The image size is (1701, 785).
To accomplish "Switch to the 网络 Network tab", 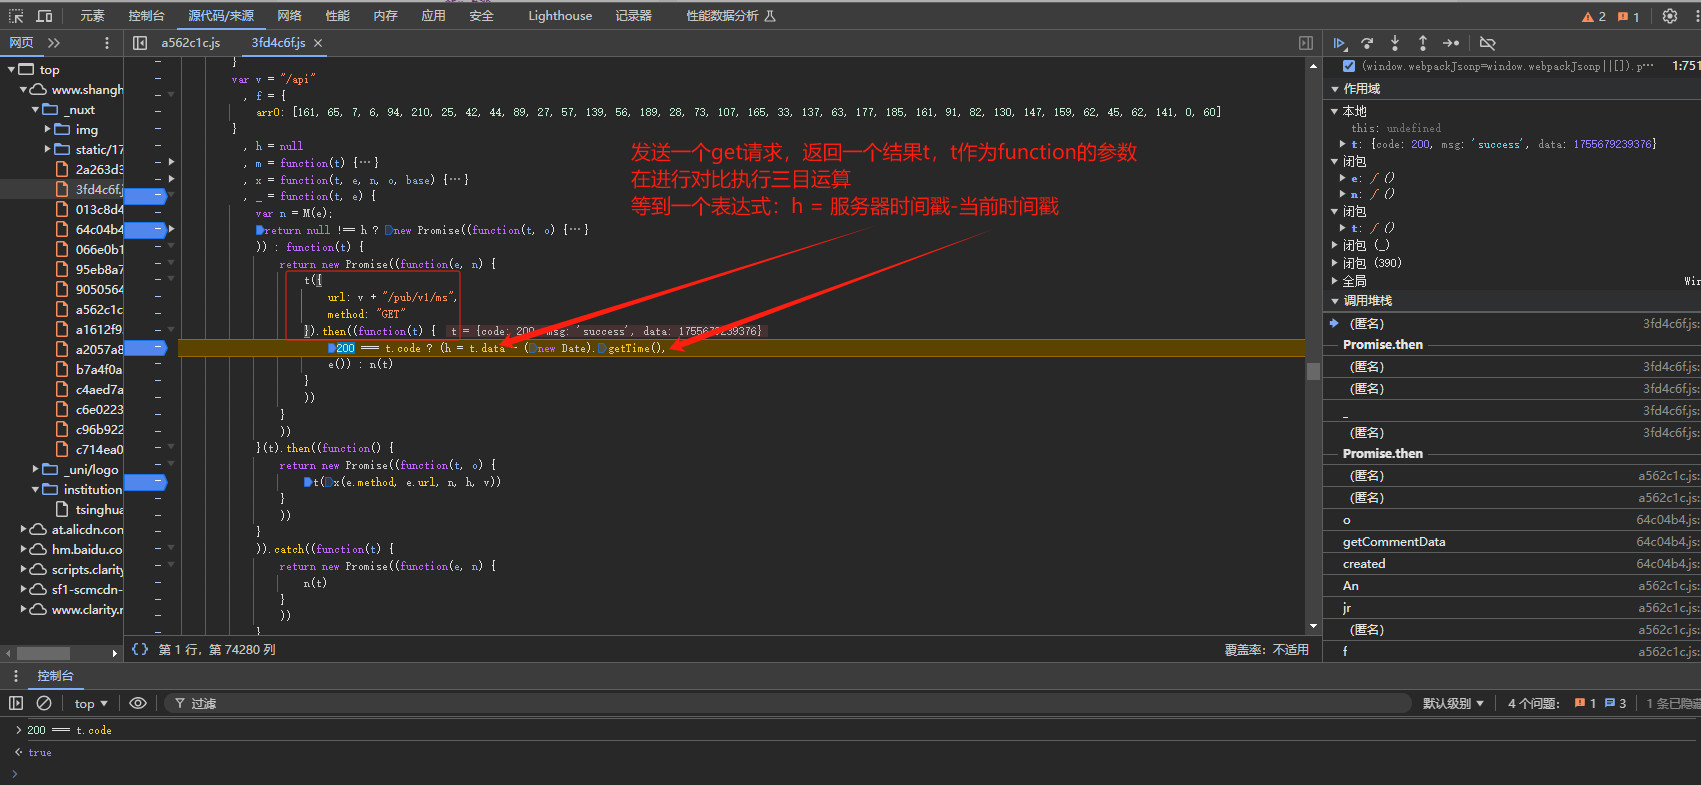I will pos(290,16).
